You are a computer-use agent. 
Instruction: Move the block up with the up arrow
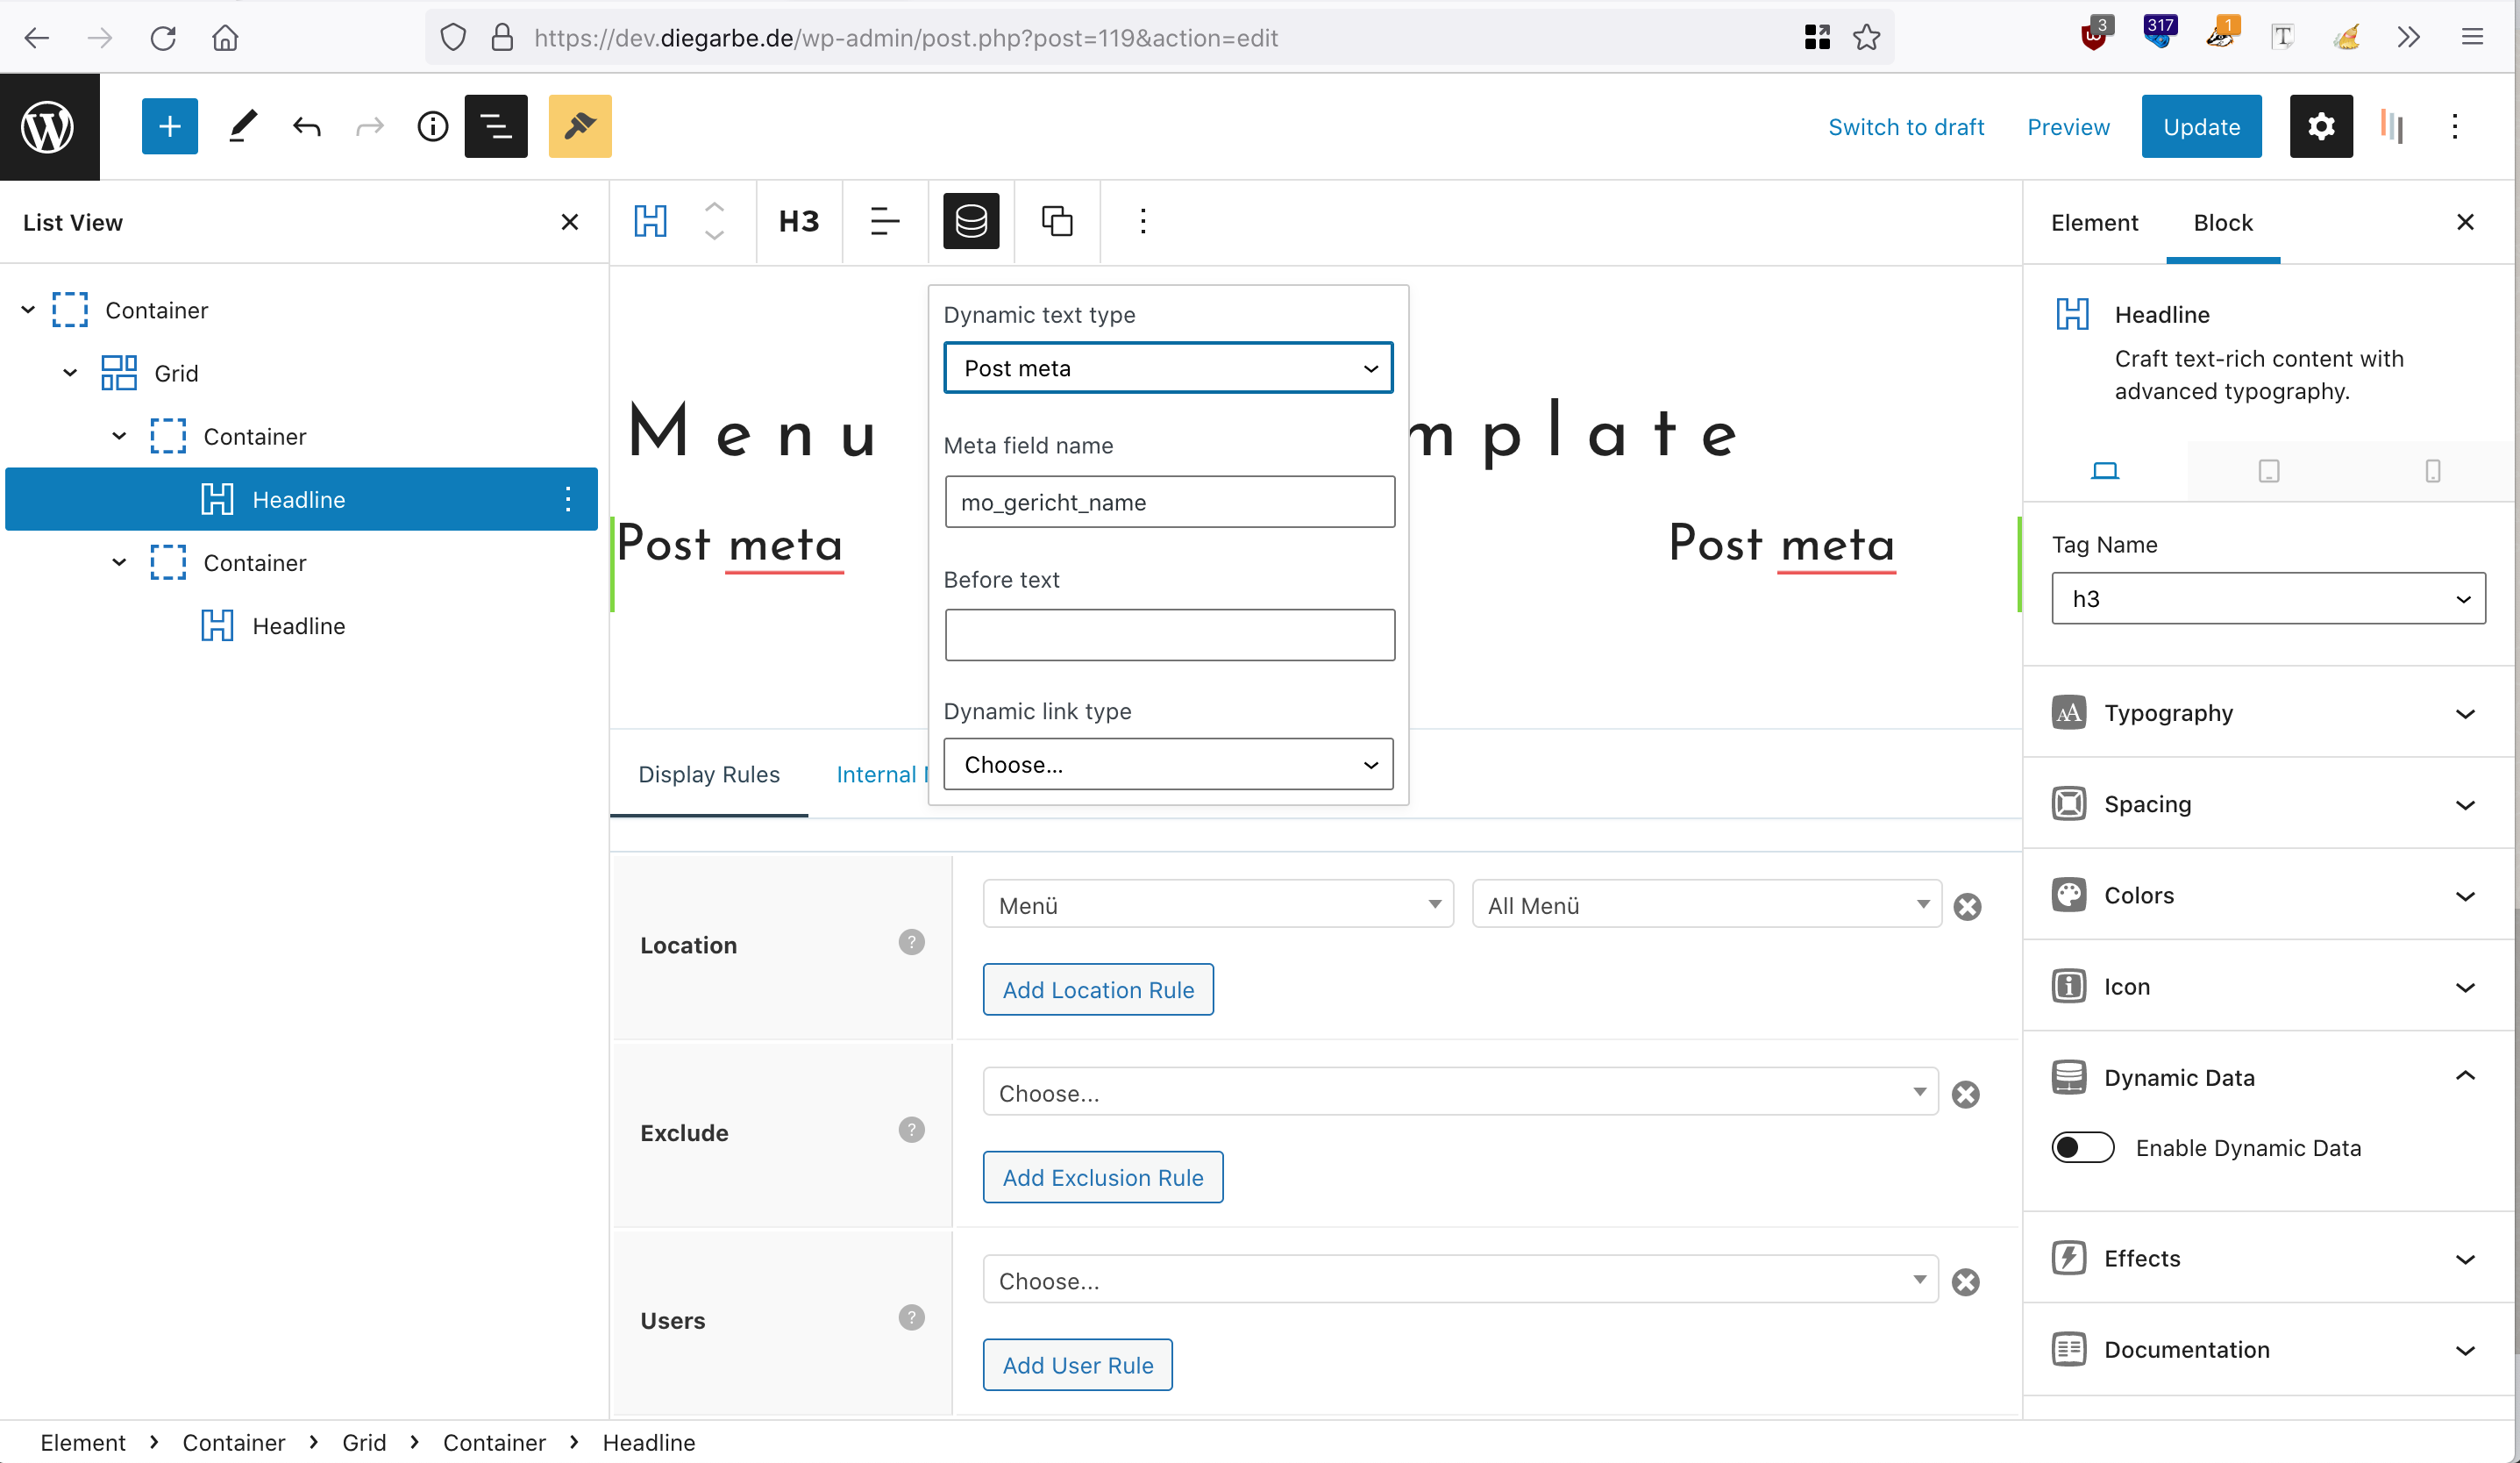pos(714,206)
